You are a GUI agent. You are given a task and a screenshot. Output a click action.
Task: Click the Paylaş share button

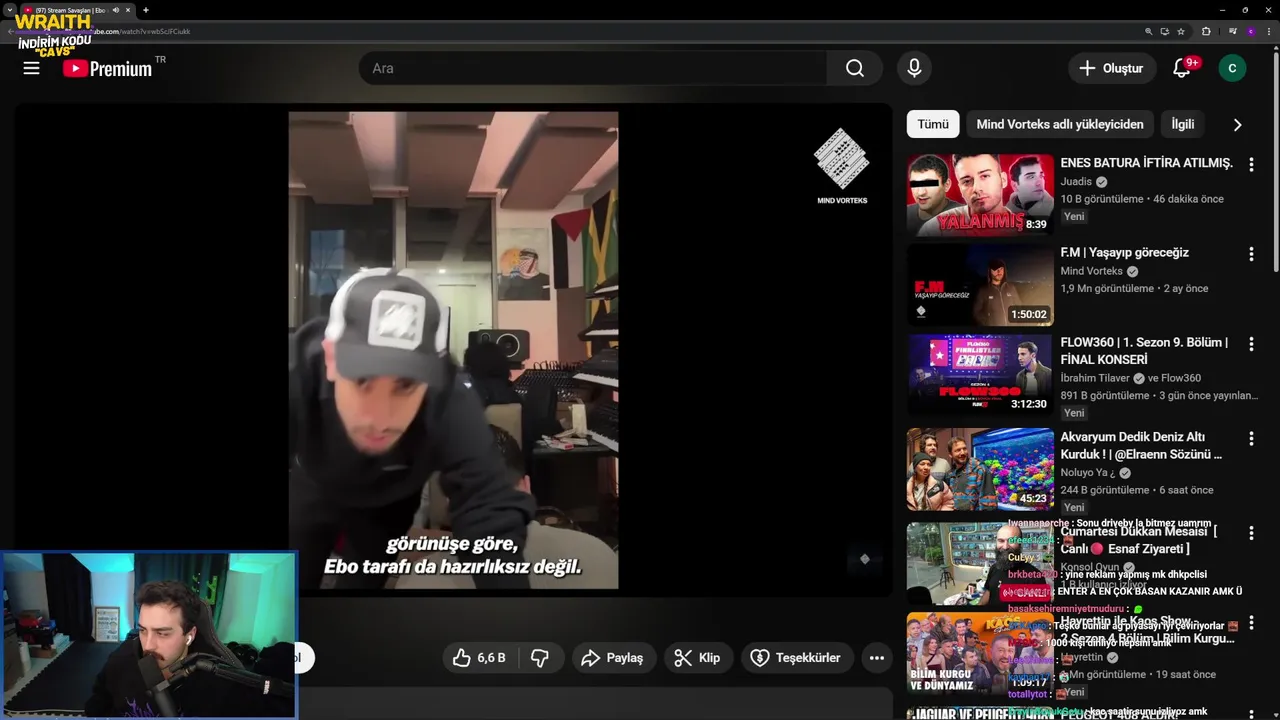point(613,657)
